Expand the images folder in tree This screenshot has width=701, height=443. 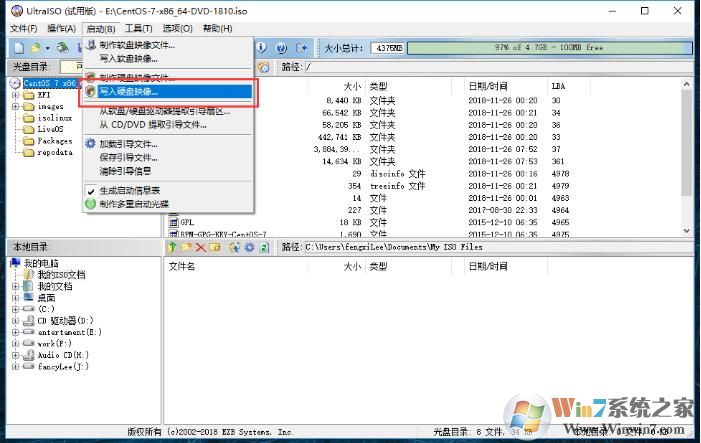[15, 107]
